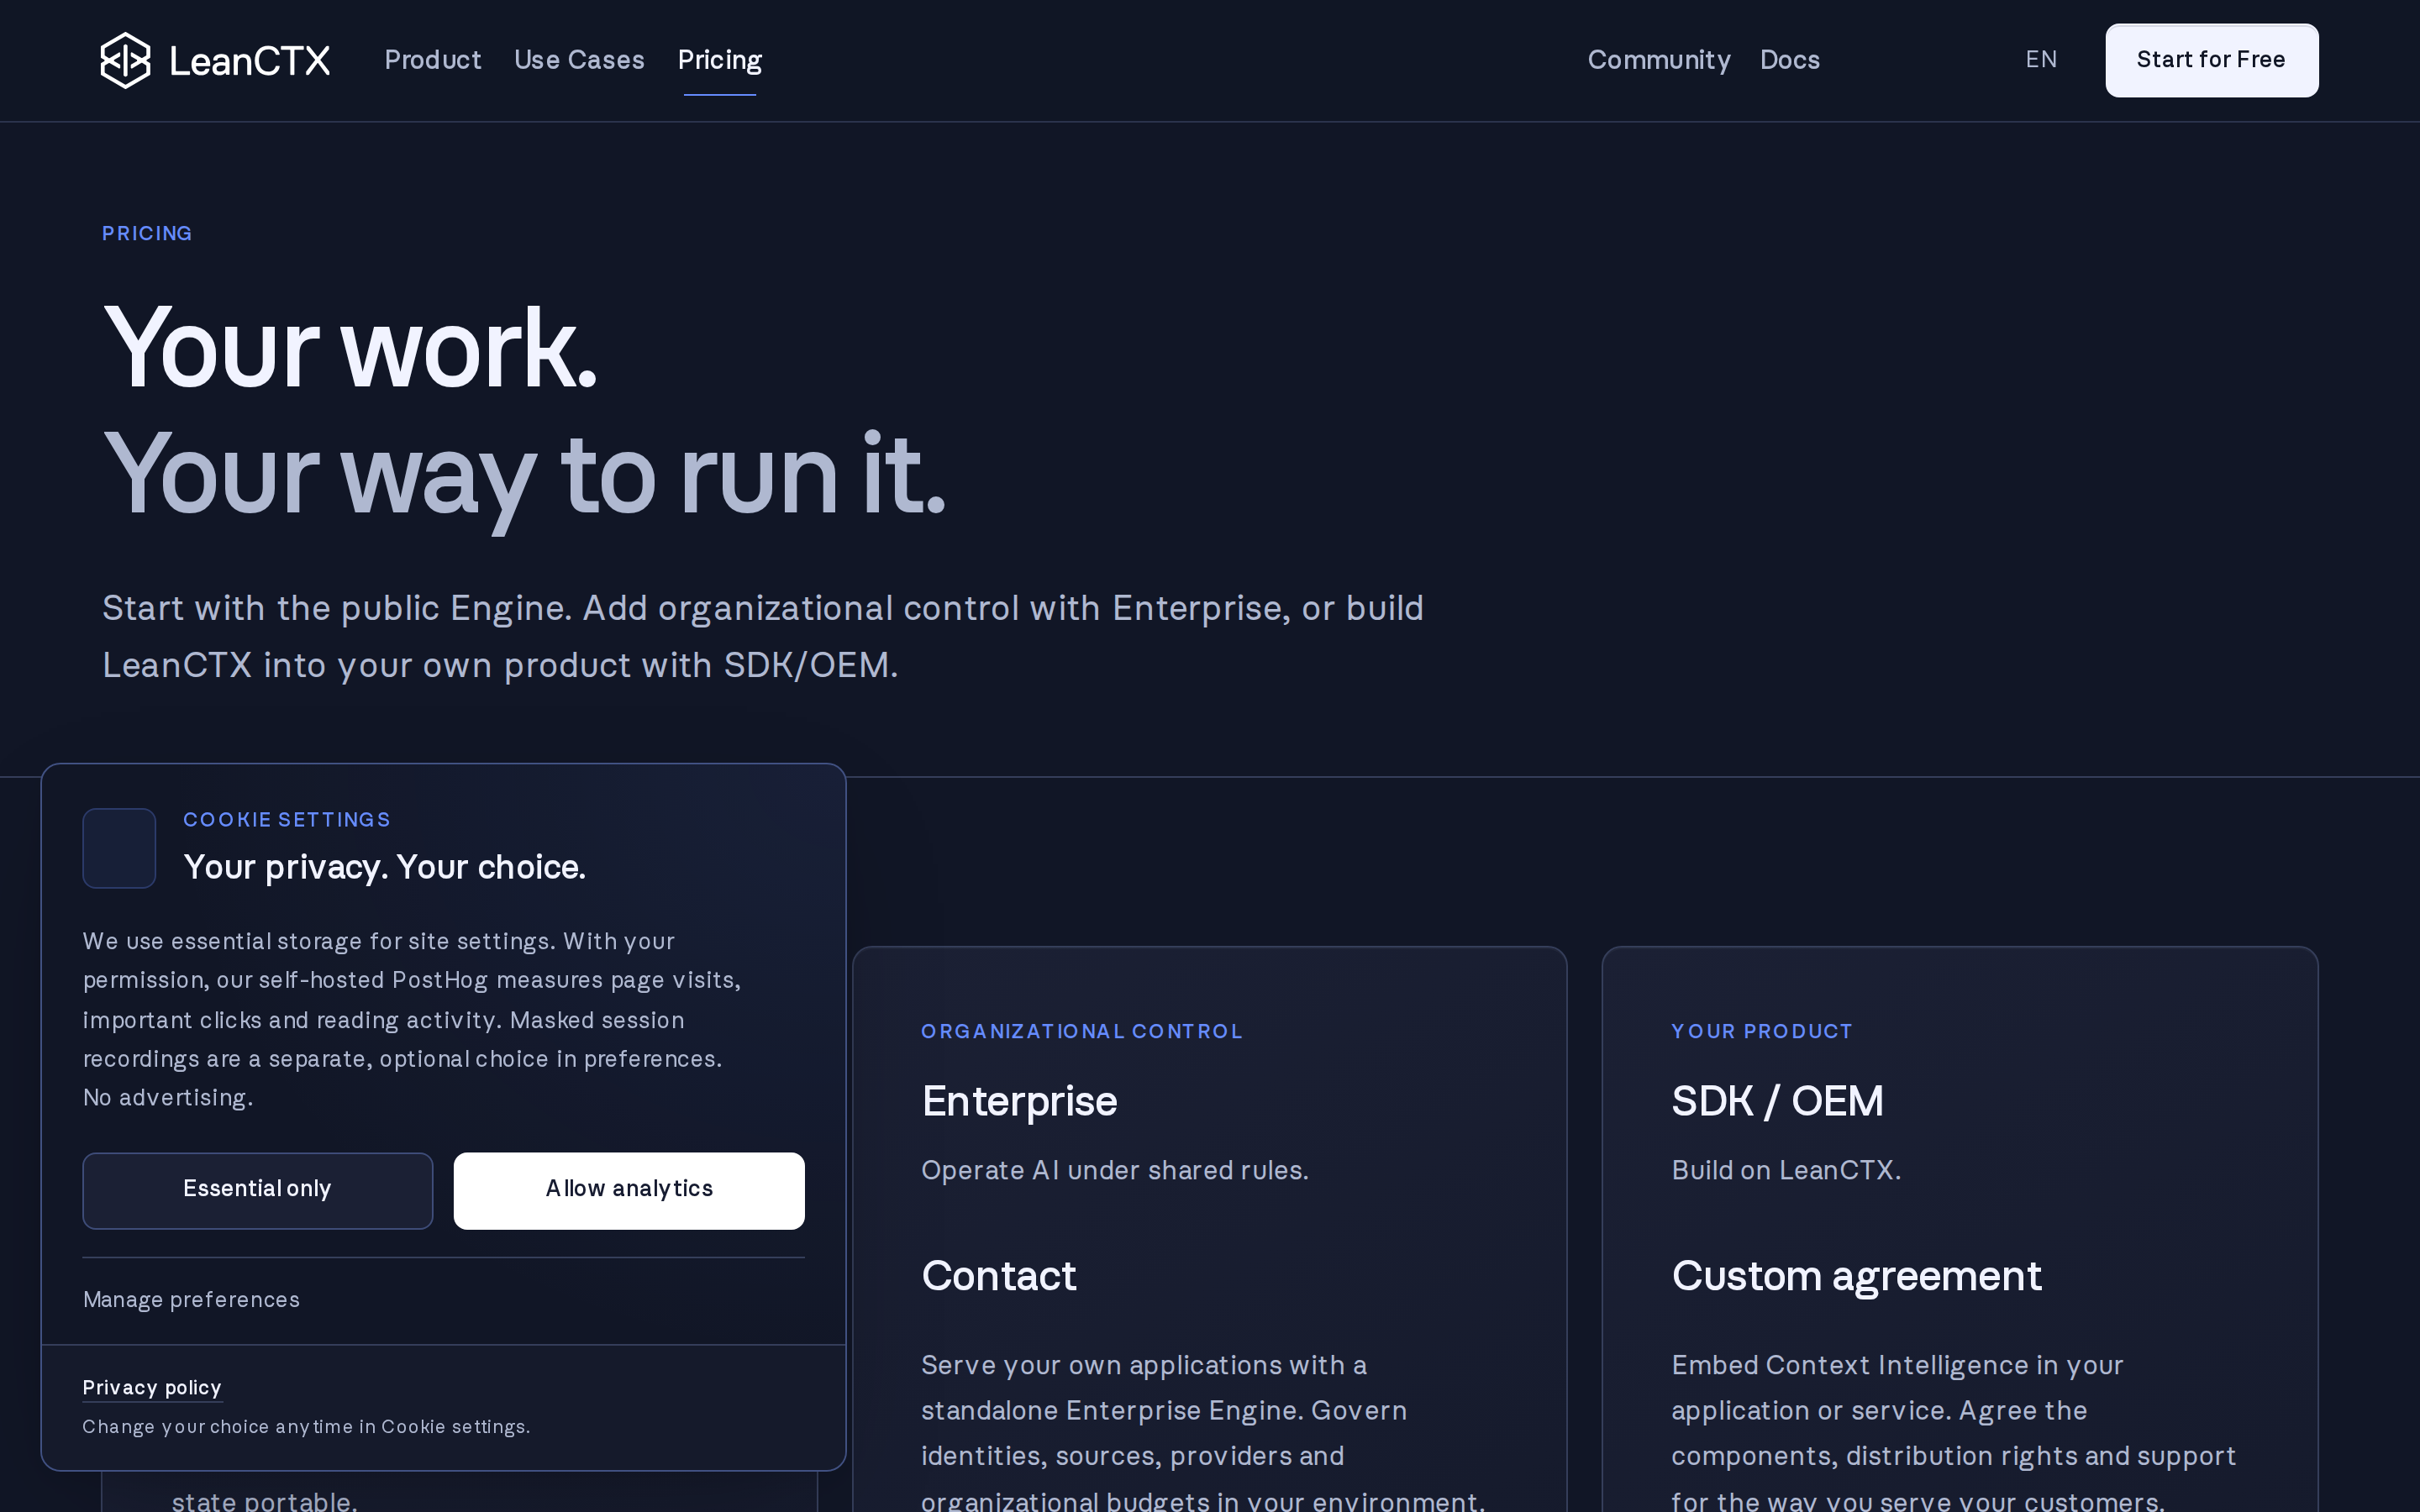This screenshot has width=2420, height=1512.
Task: Open the Use Cases menu item
Action: (579, 60)
